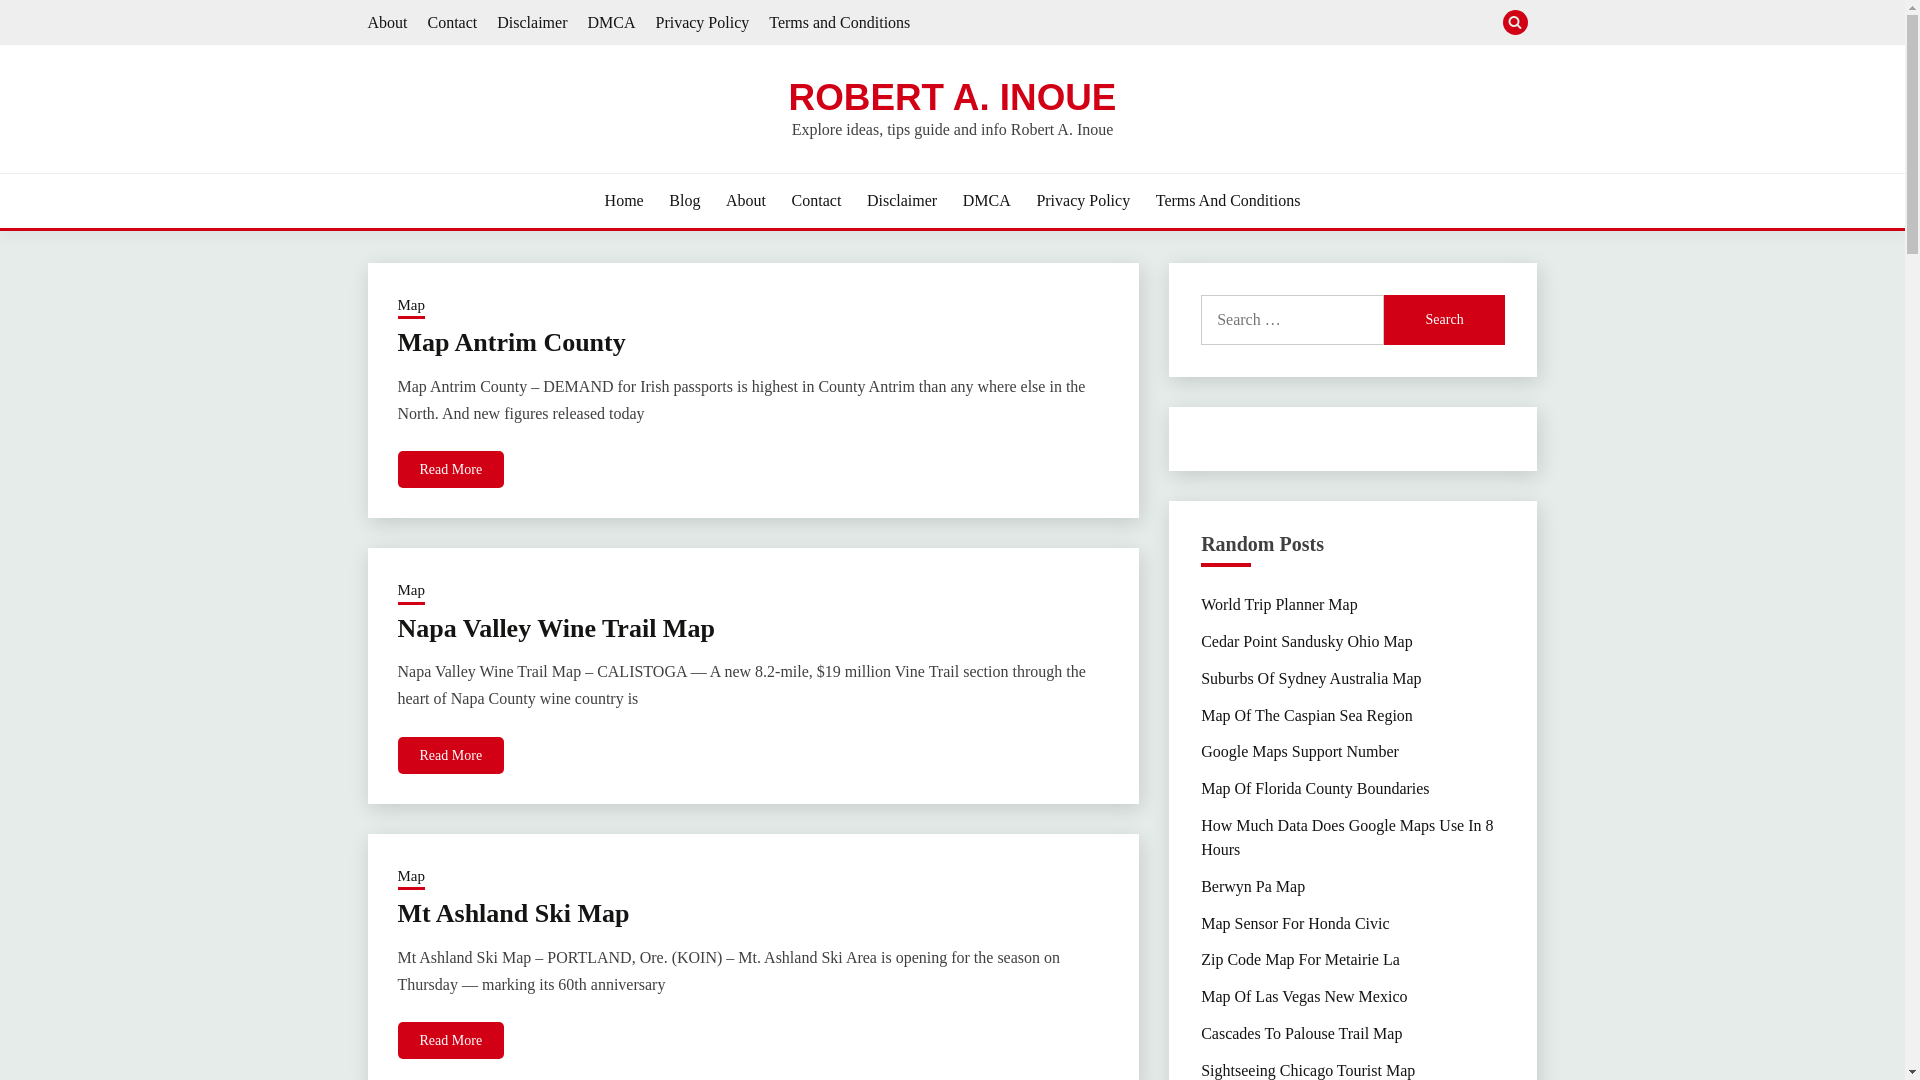This screenshot has width=1920, height=1080.
Task: Open Zip Code Map For Metairie La
Action: [x=1300, y=960]
